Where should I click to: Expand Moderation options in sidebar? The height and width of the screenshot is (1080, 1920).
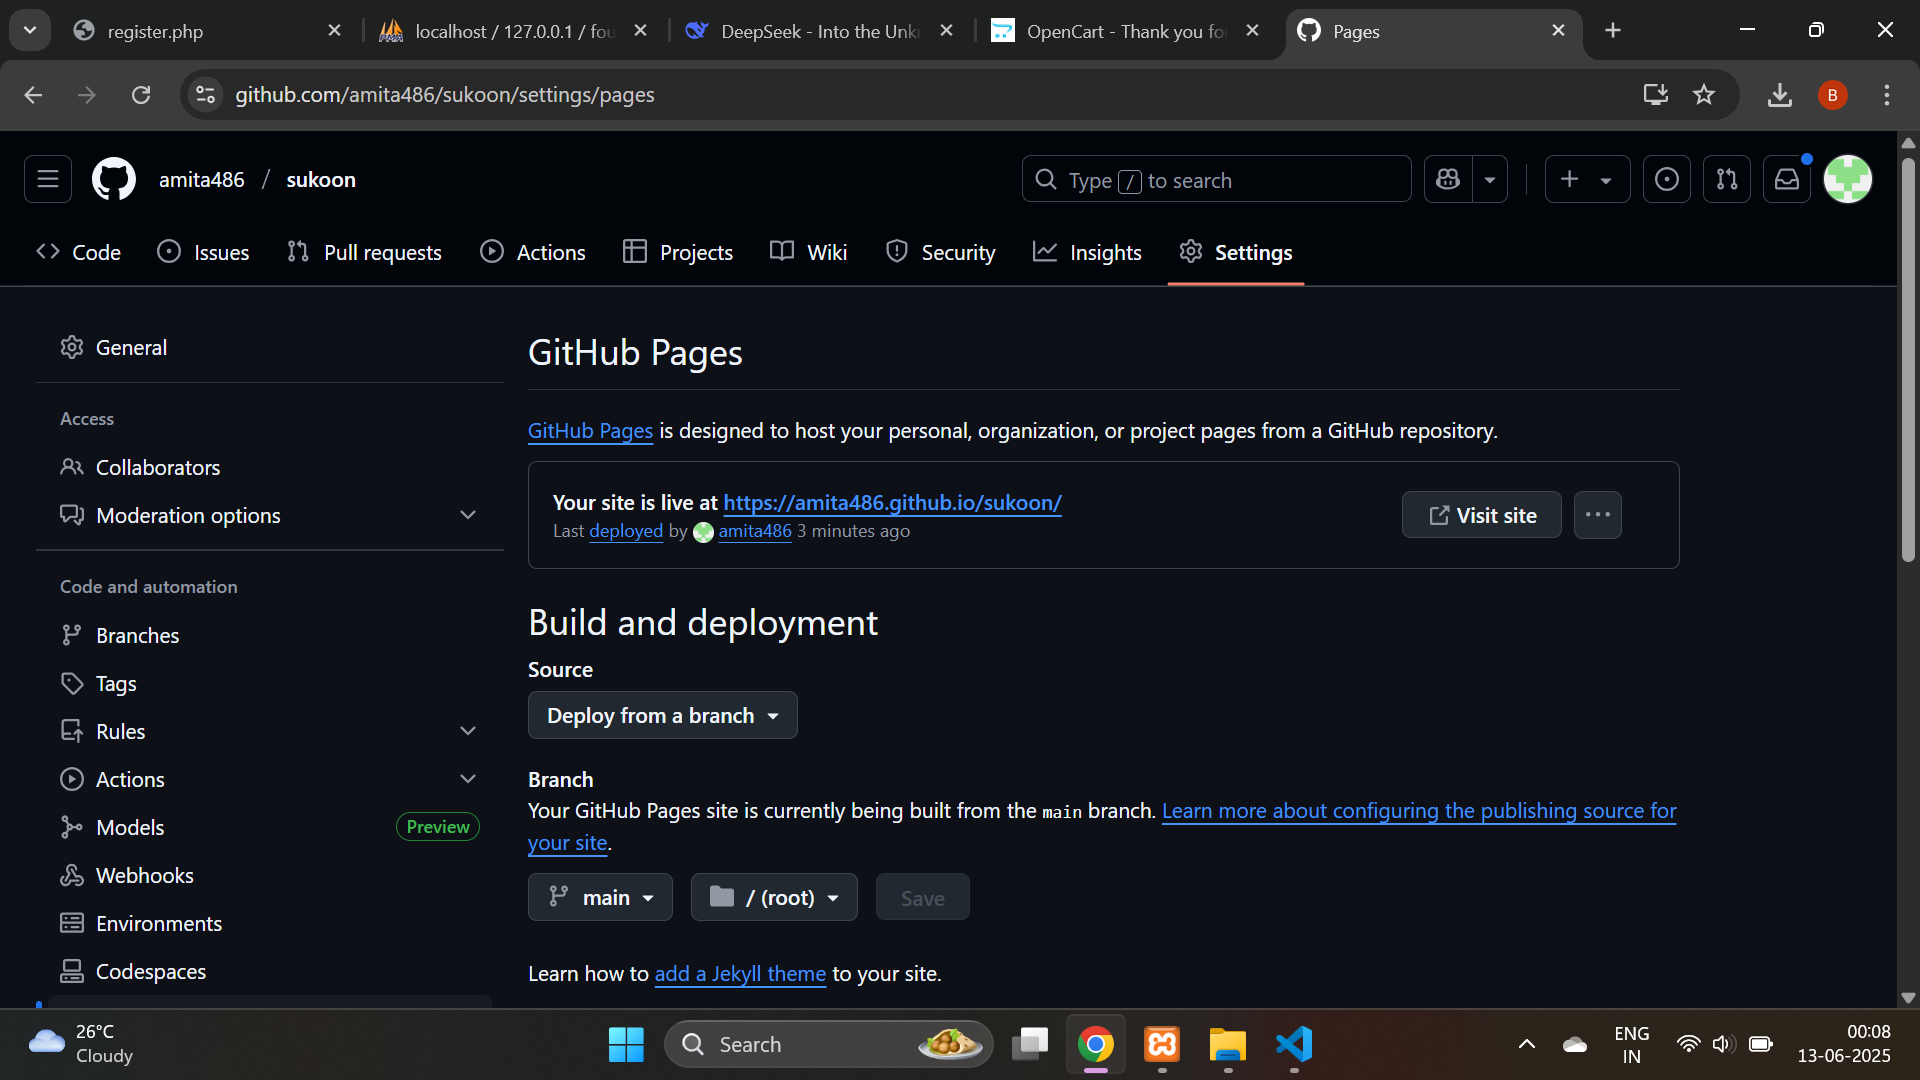(x=468, y=515)
